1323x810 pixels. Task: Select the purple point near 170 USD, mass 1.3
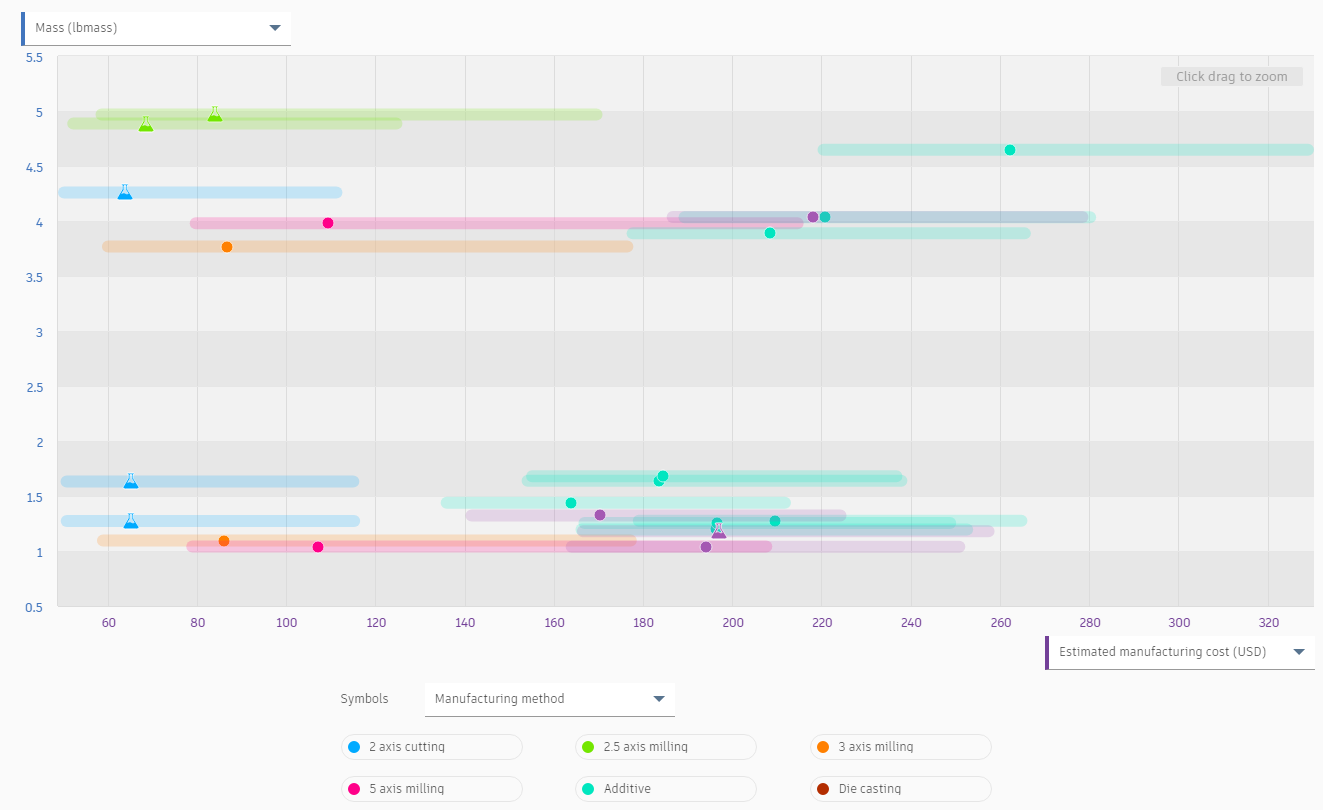(x=600, y=515)
